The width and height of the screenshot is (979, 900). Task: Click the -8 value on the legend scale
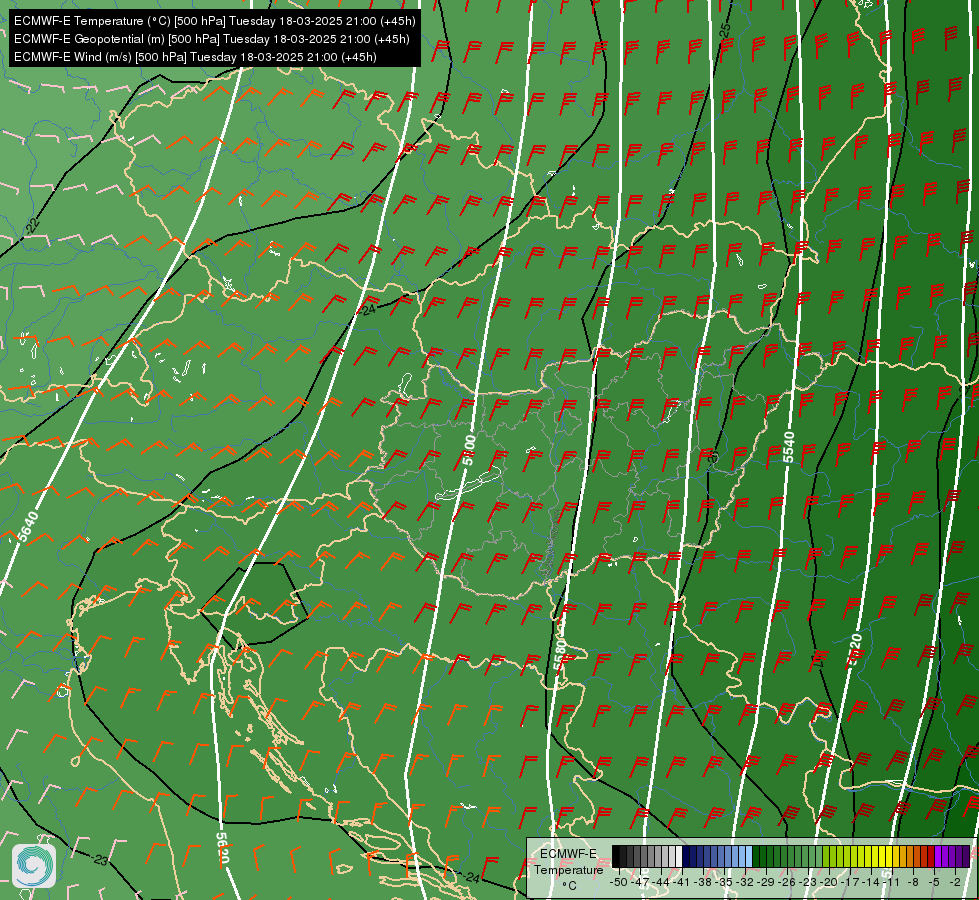click(x=913, y=883)
